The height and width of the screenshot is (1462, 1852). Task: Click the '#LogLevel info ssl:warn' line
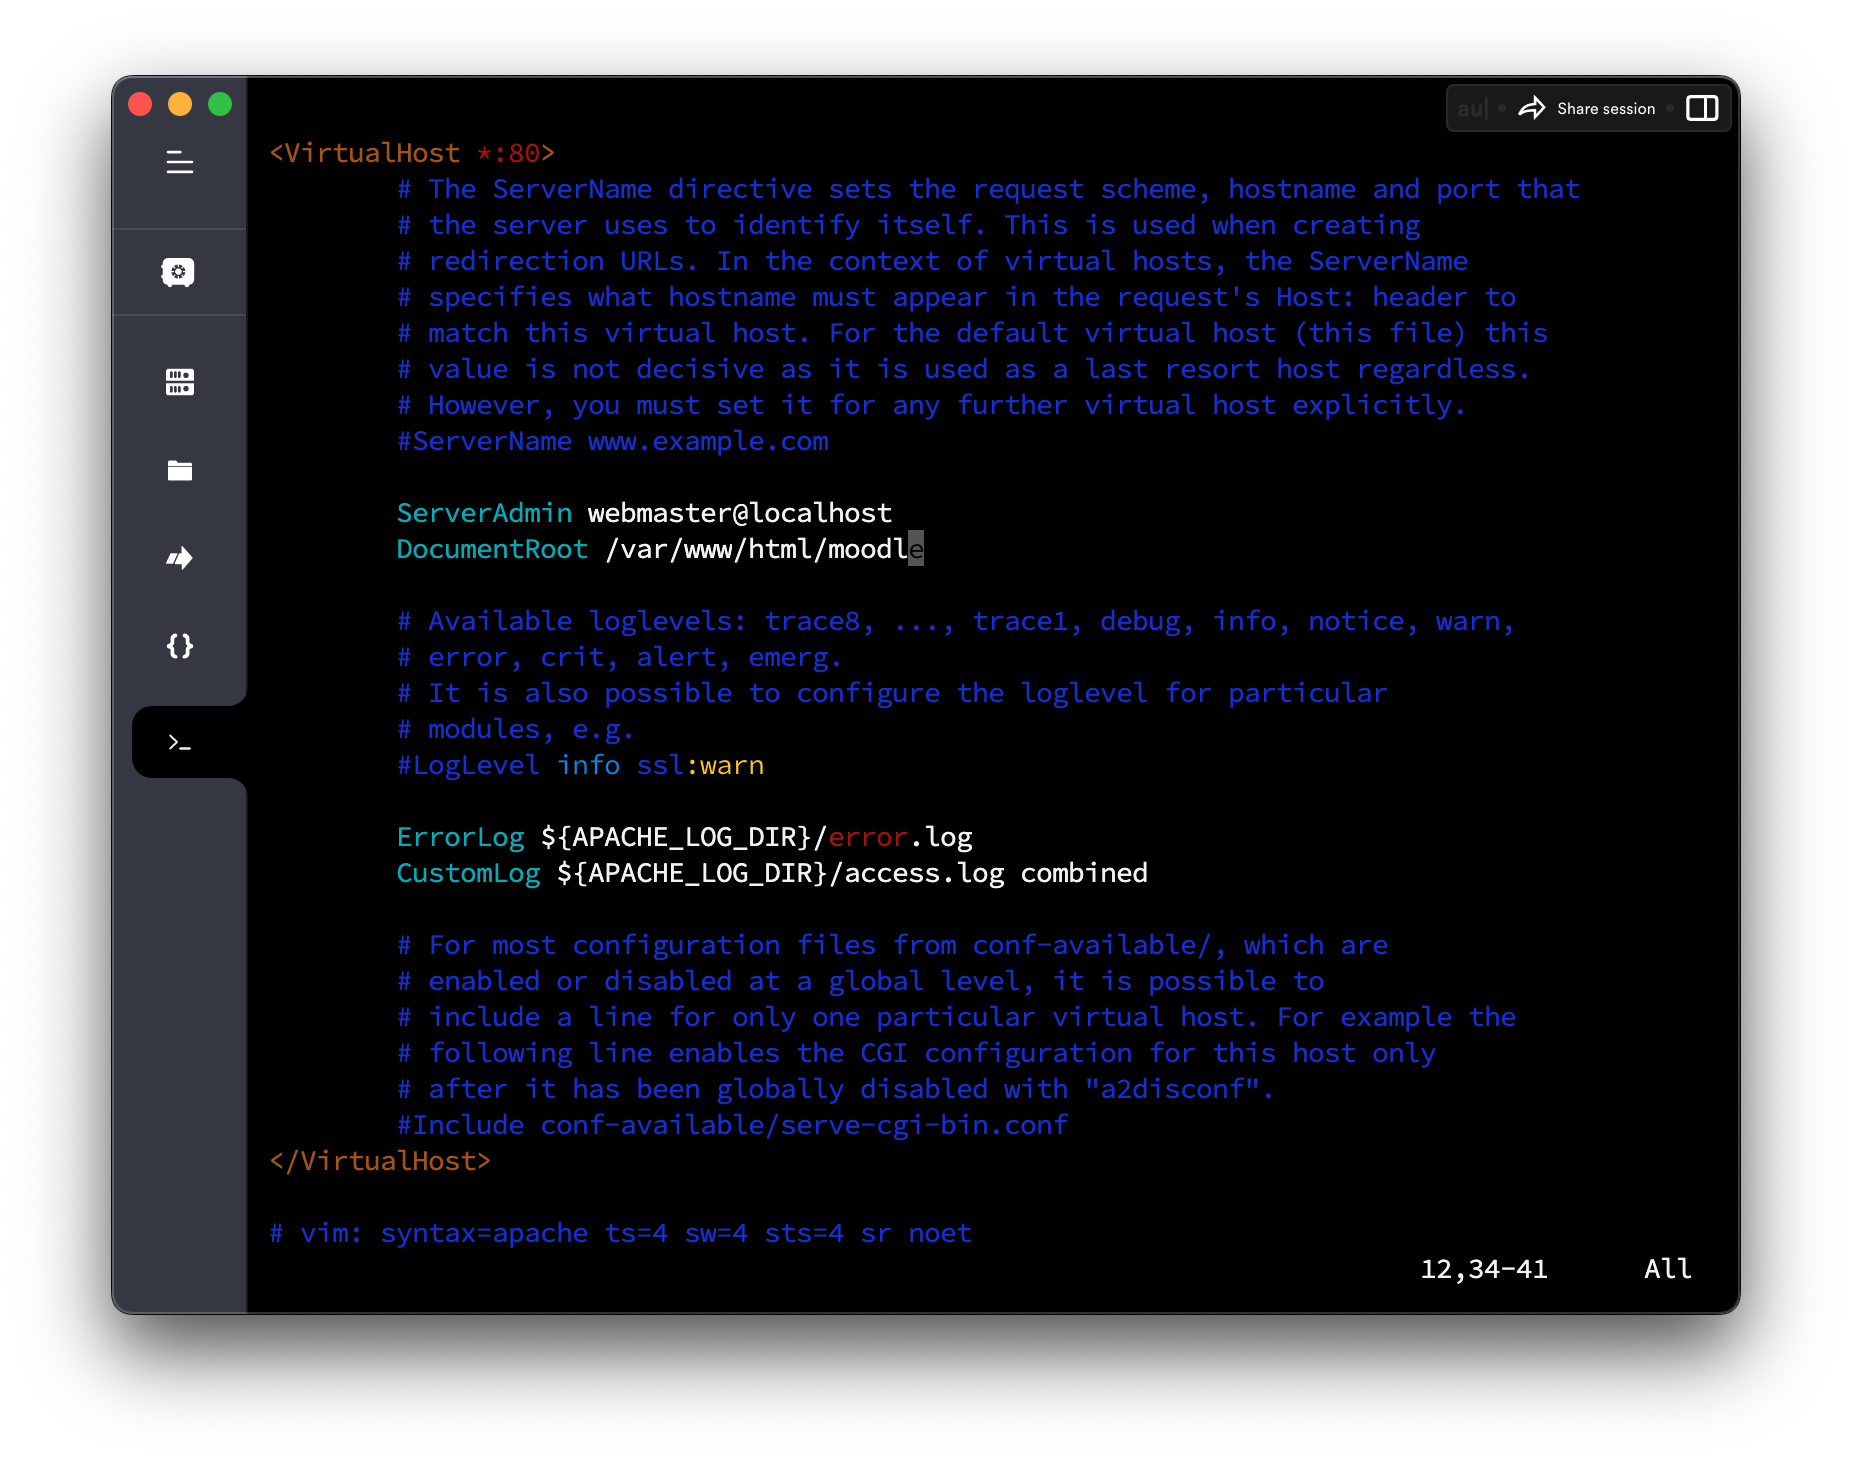click(581, 765)
